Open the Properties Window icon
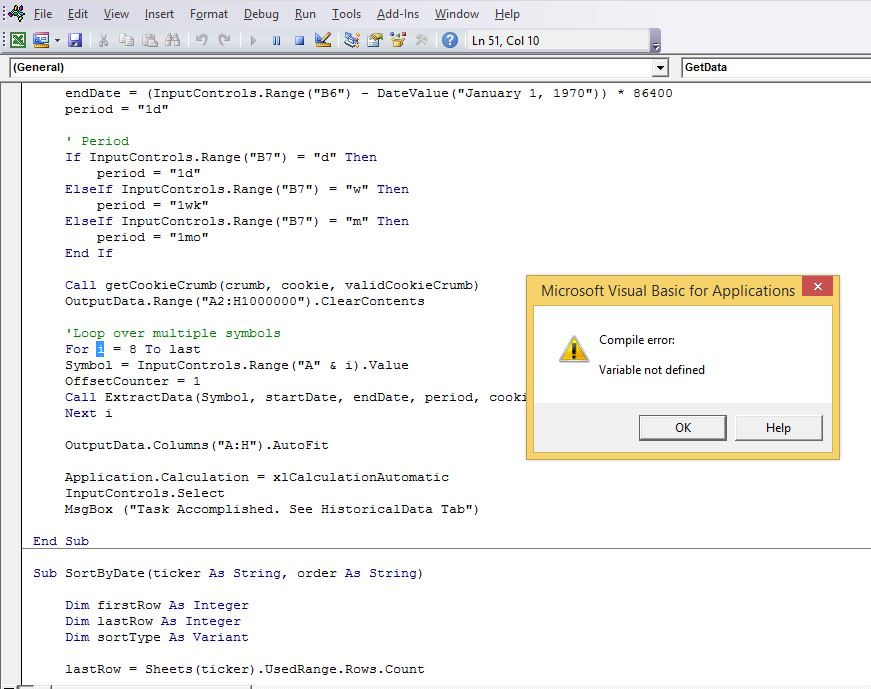The width and height of the screenshot is (871, 689). point(375,40)
